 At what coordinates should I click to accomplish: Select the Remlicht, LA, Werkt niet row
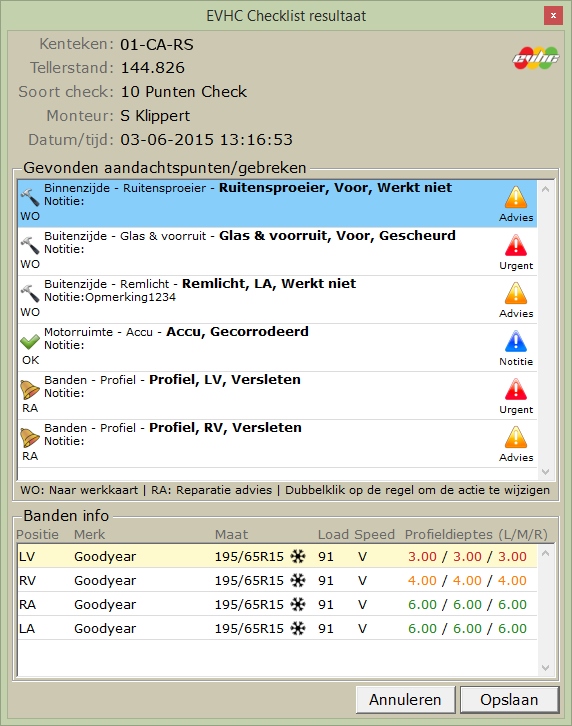[277, 300]
